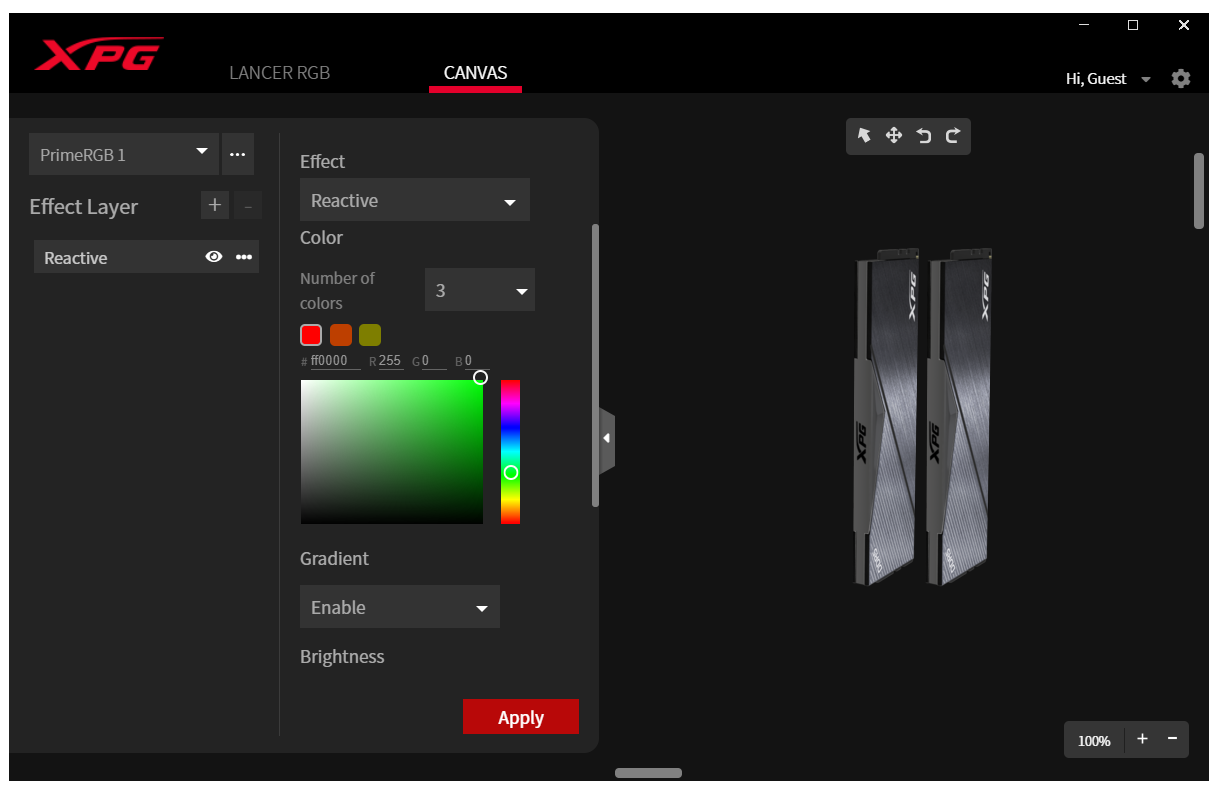Image resolution: width=1221 pixels, height=791 pixels.
Task: Click the rainbow hue slider bar
Action: point(510,451)
